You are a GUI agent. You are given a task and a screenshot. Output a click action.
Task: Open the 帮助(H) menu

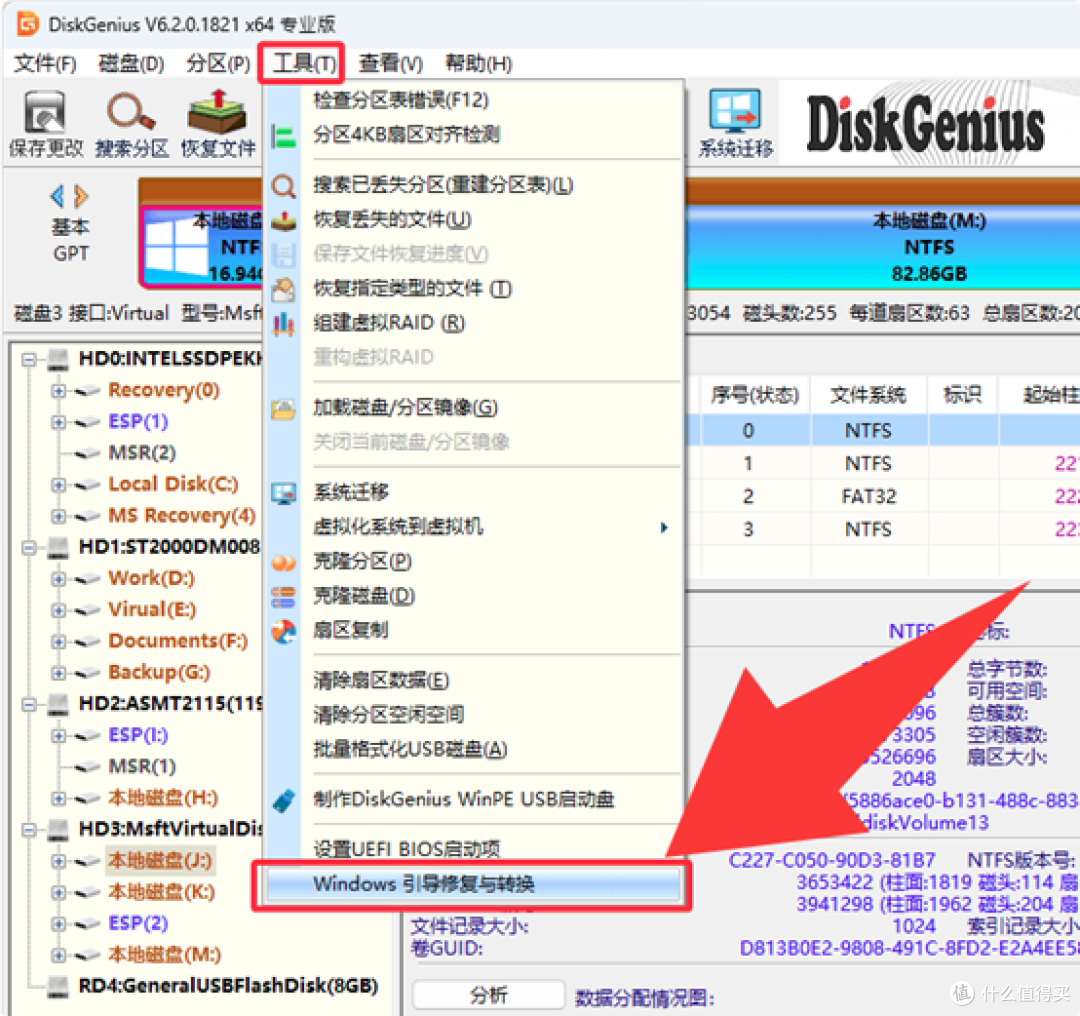tap(478, 63)
